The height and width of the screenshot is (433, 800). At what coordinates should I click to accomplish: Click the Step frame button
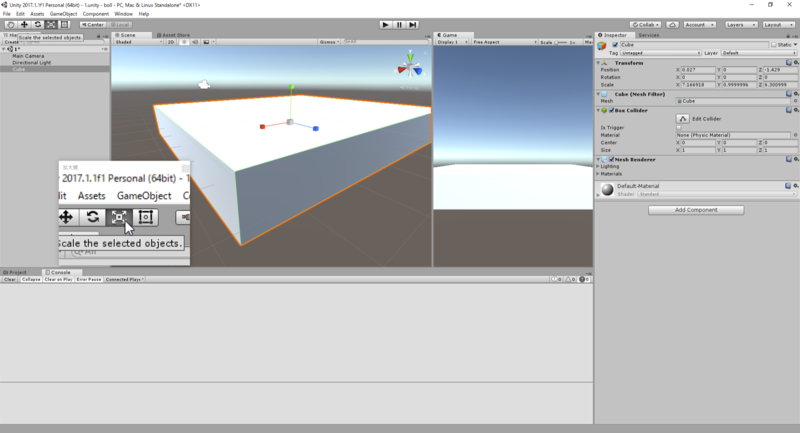(x=413, y=24)
